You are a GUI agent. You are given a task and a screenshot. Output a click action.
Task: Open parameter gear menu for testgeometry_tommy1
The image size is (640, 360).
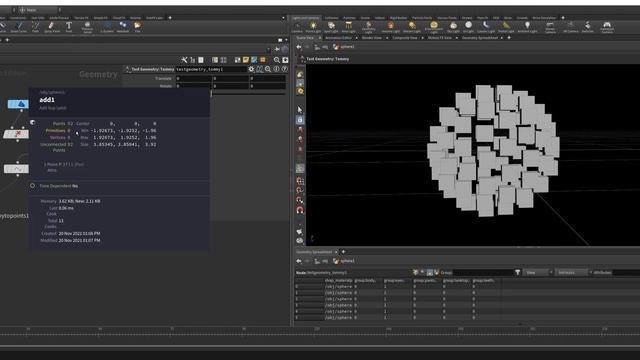click(x=251, y=69)
